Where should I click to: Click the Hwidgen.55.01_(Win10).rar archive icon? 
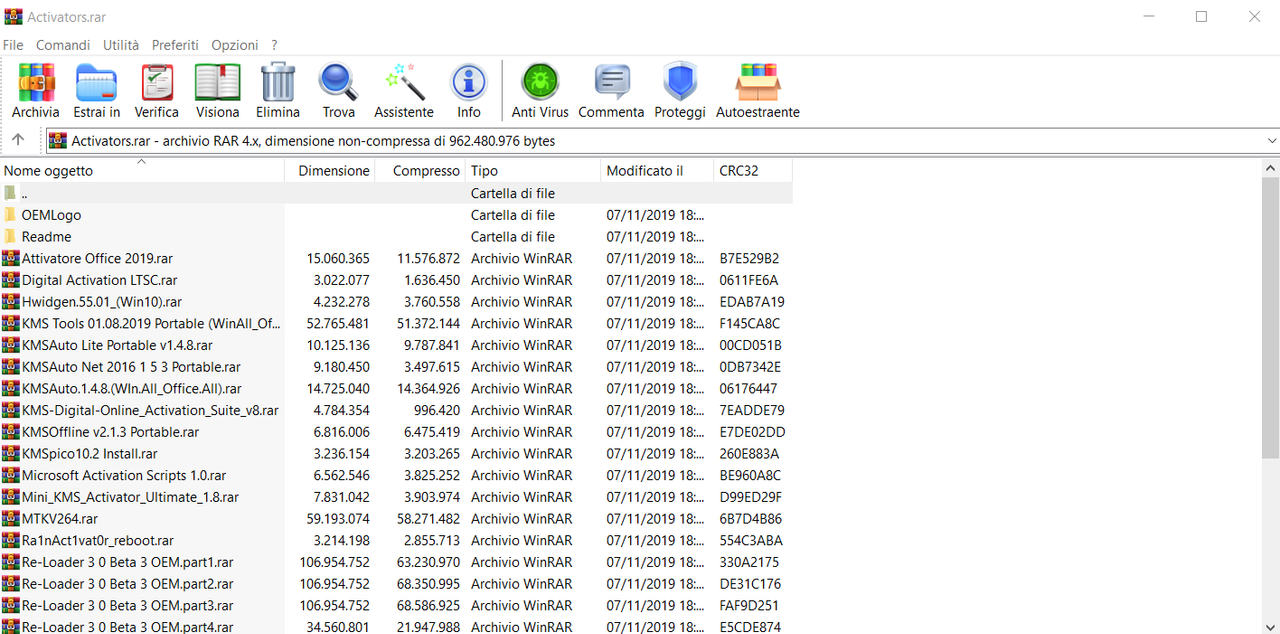pos(11,302)
